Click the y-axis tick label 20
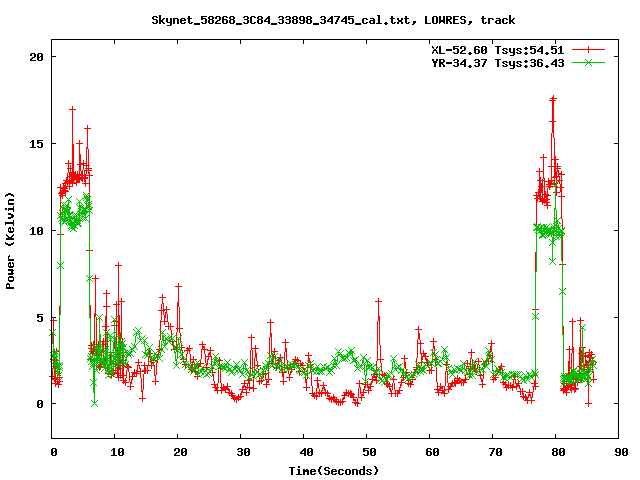 click(x=36, y=57)
